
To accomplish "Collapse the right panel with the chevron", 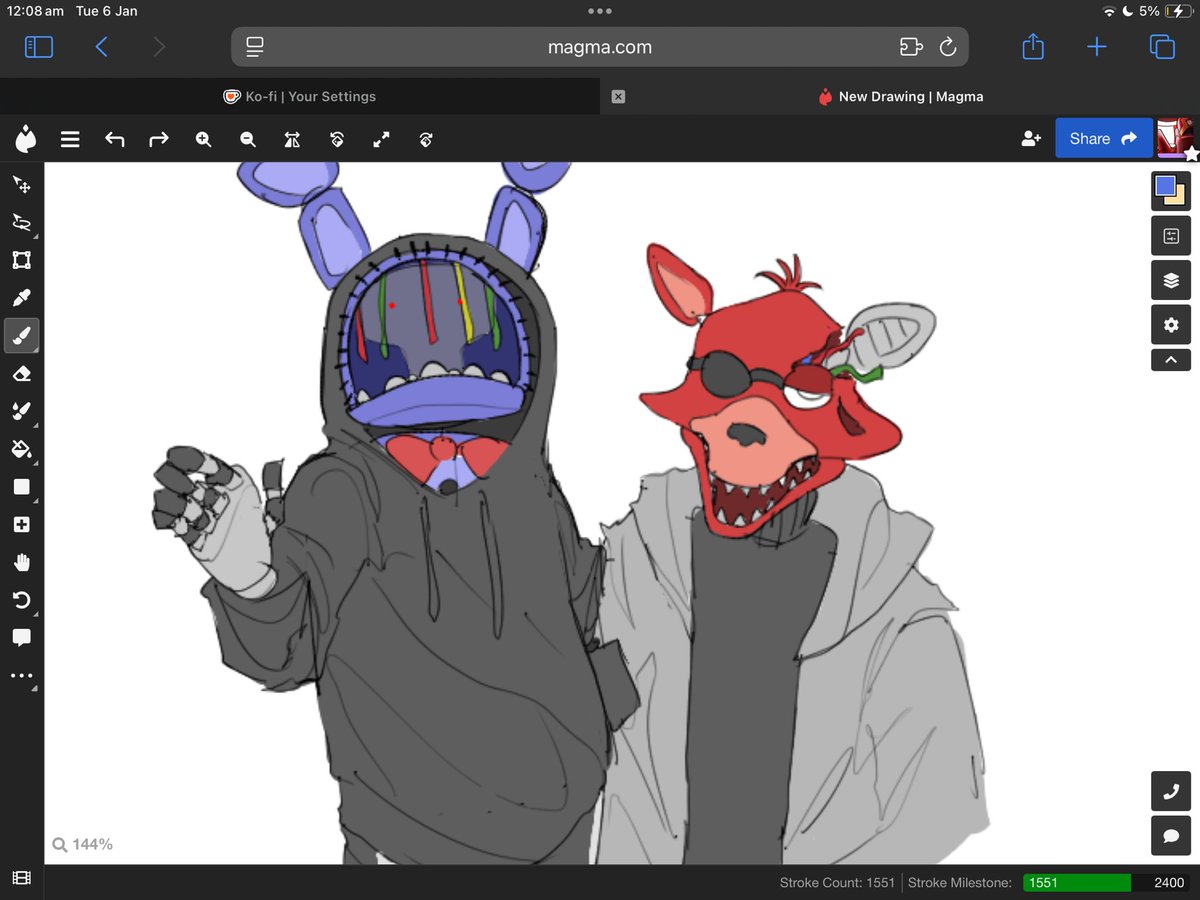I will (1171, 360).
